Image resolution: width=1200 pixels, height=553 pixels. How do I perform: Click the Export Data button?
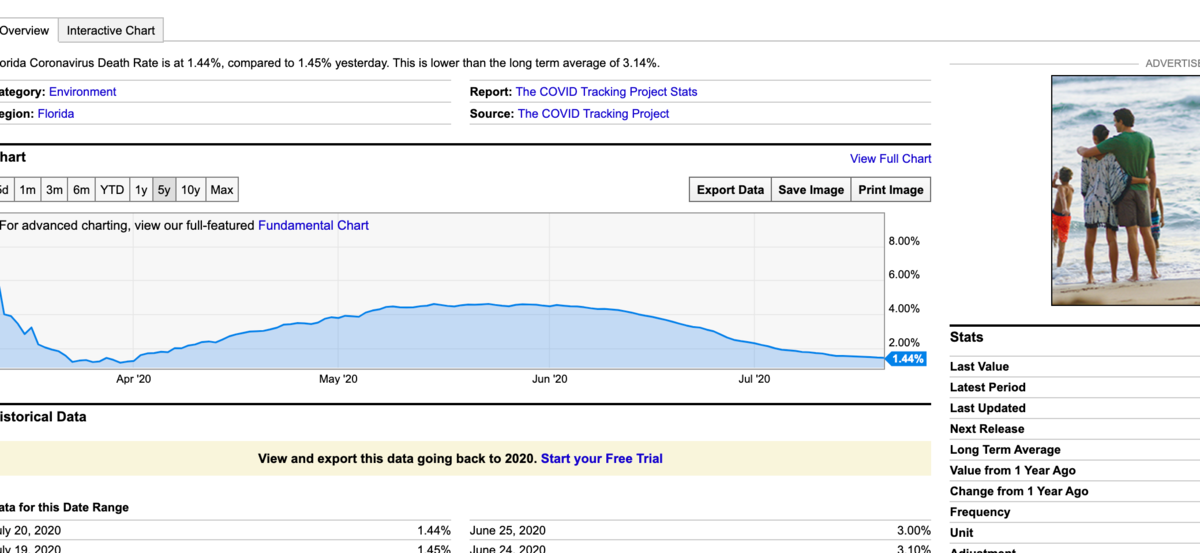tap(730, 190)
